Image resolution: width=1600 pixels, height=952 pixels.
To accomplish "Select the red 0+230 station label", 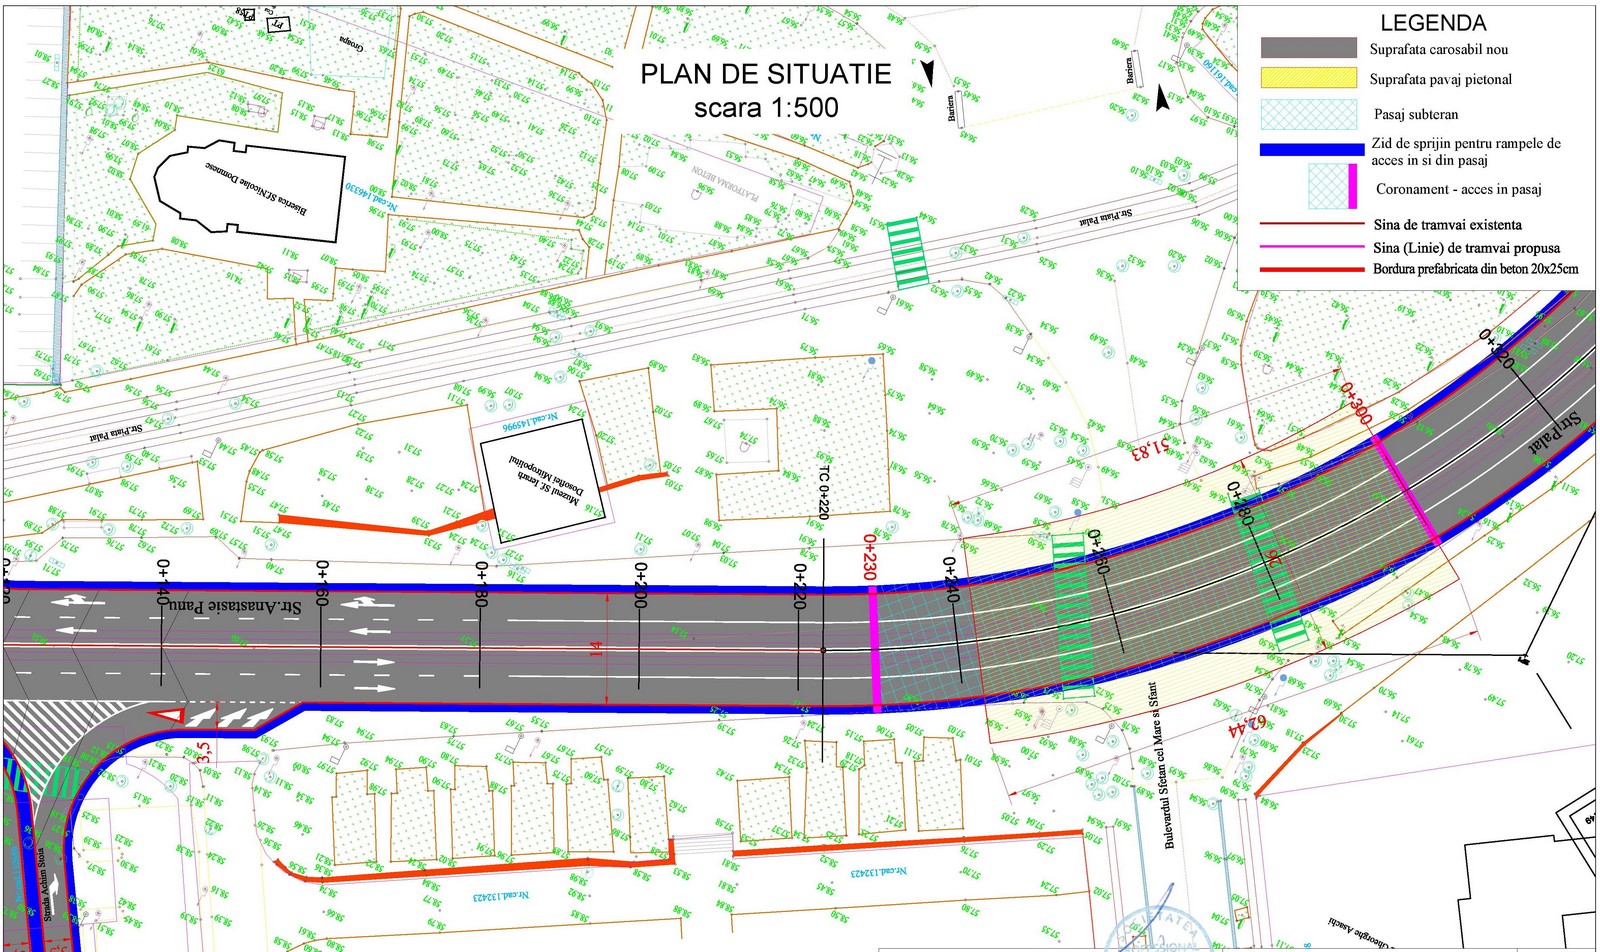I will [869, 556].
